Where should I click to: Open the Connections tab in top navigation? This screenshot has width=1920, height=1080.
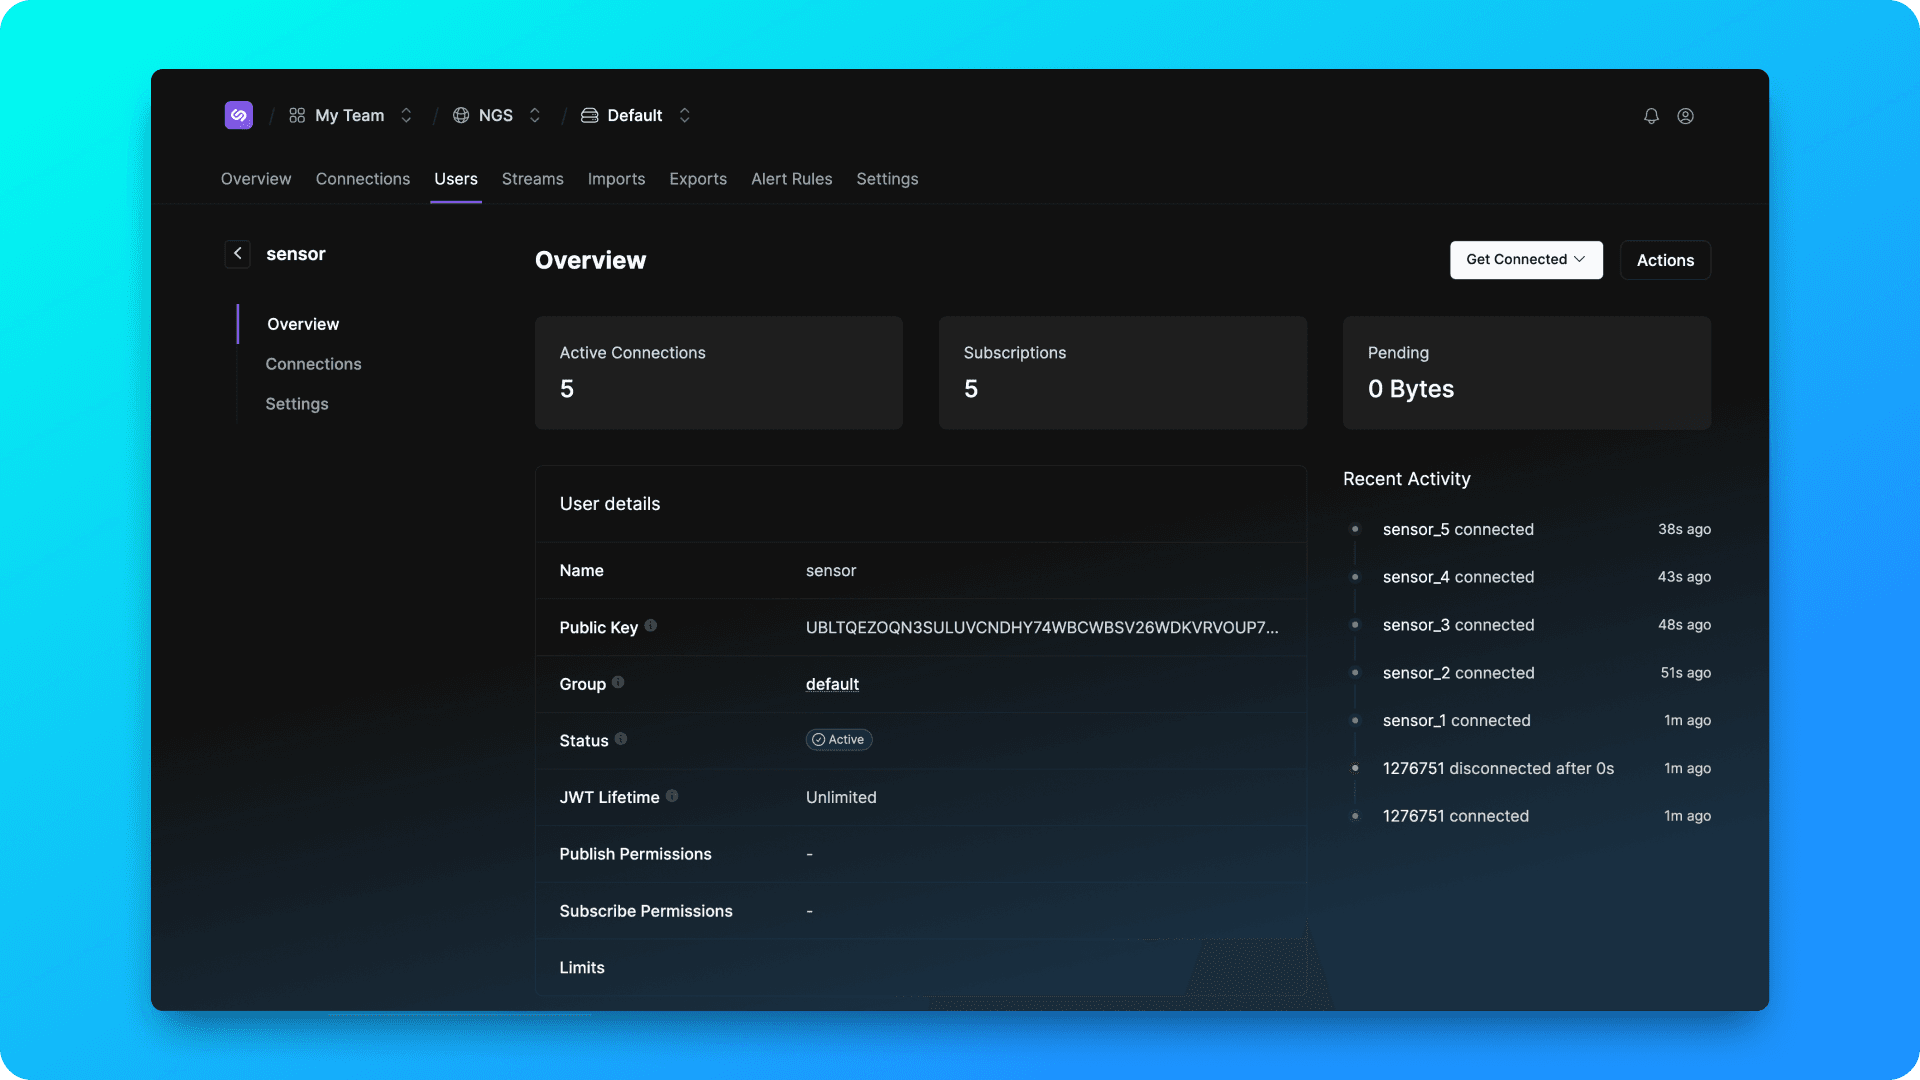362,179
